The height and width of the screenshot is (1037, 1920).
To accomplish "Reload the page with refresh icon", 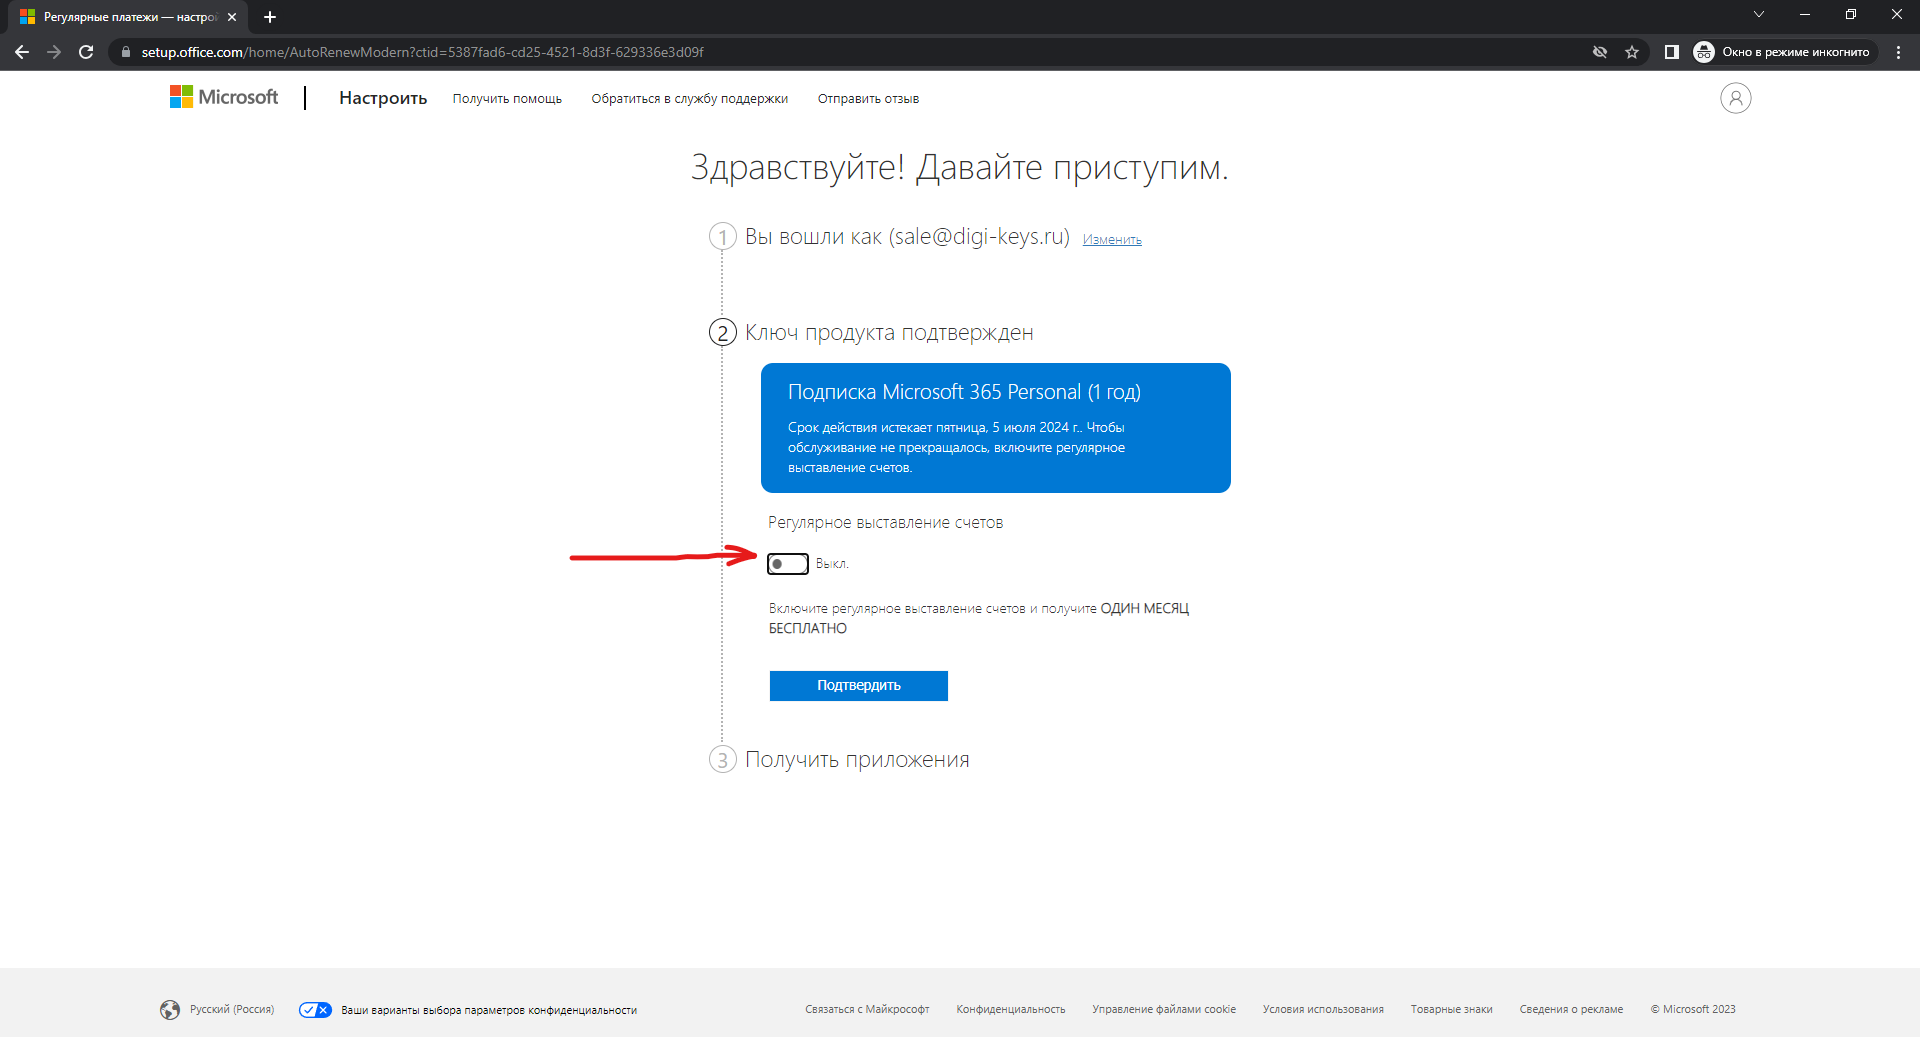I will pos(86,52).
